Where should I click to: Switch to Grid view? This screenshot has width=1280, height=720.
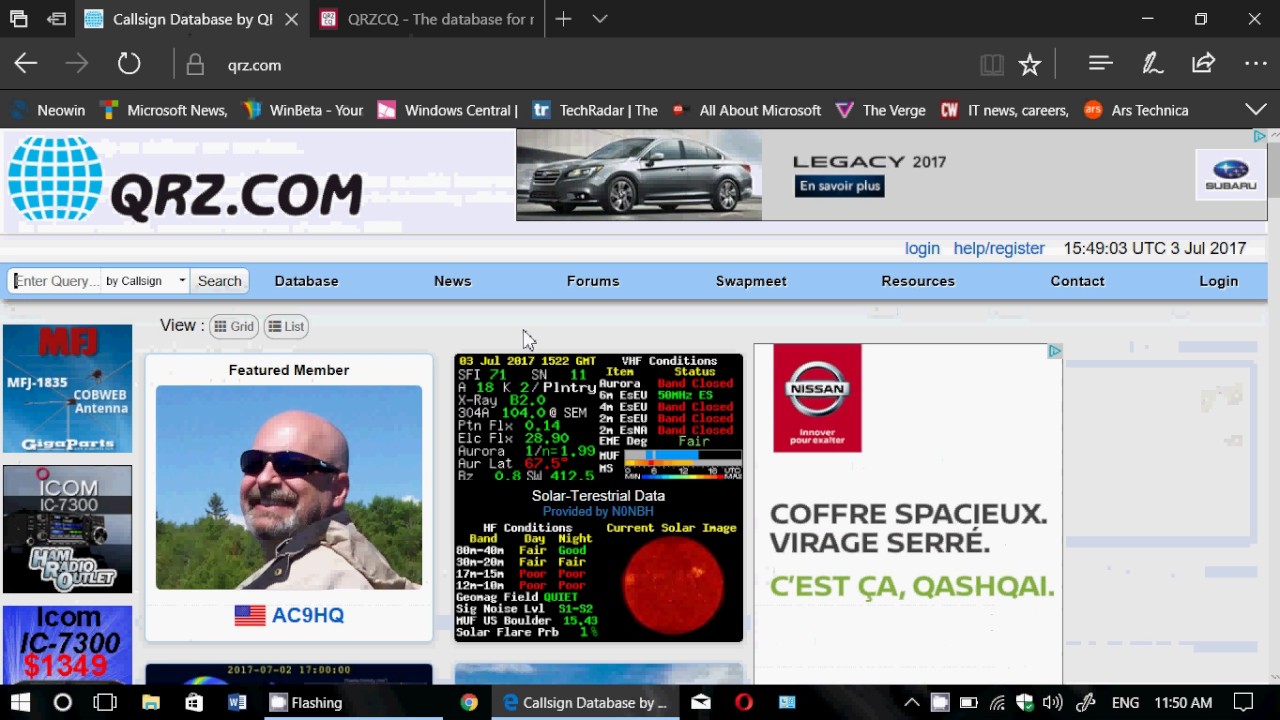(x=234, y=326)
